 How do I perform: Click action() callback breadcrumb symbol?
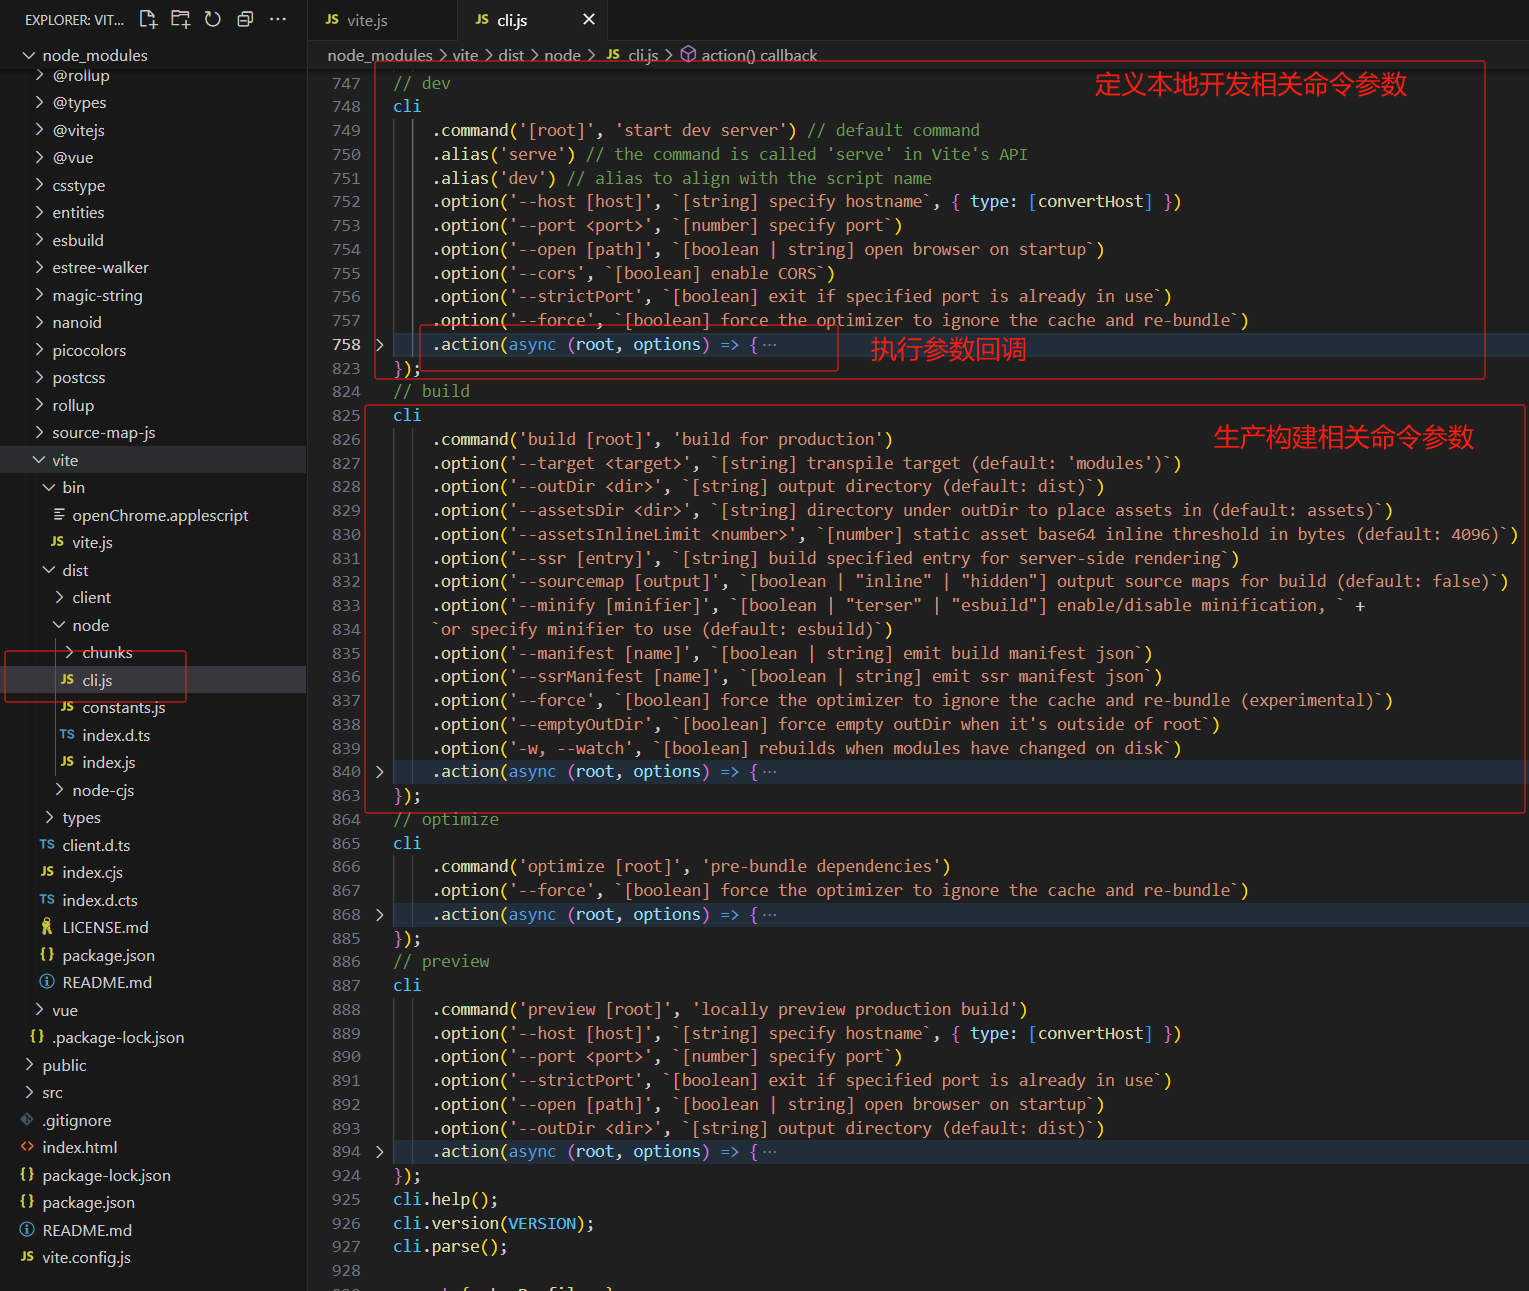(758, 55)
